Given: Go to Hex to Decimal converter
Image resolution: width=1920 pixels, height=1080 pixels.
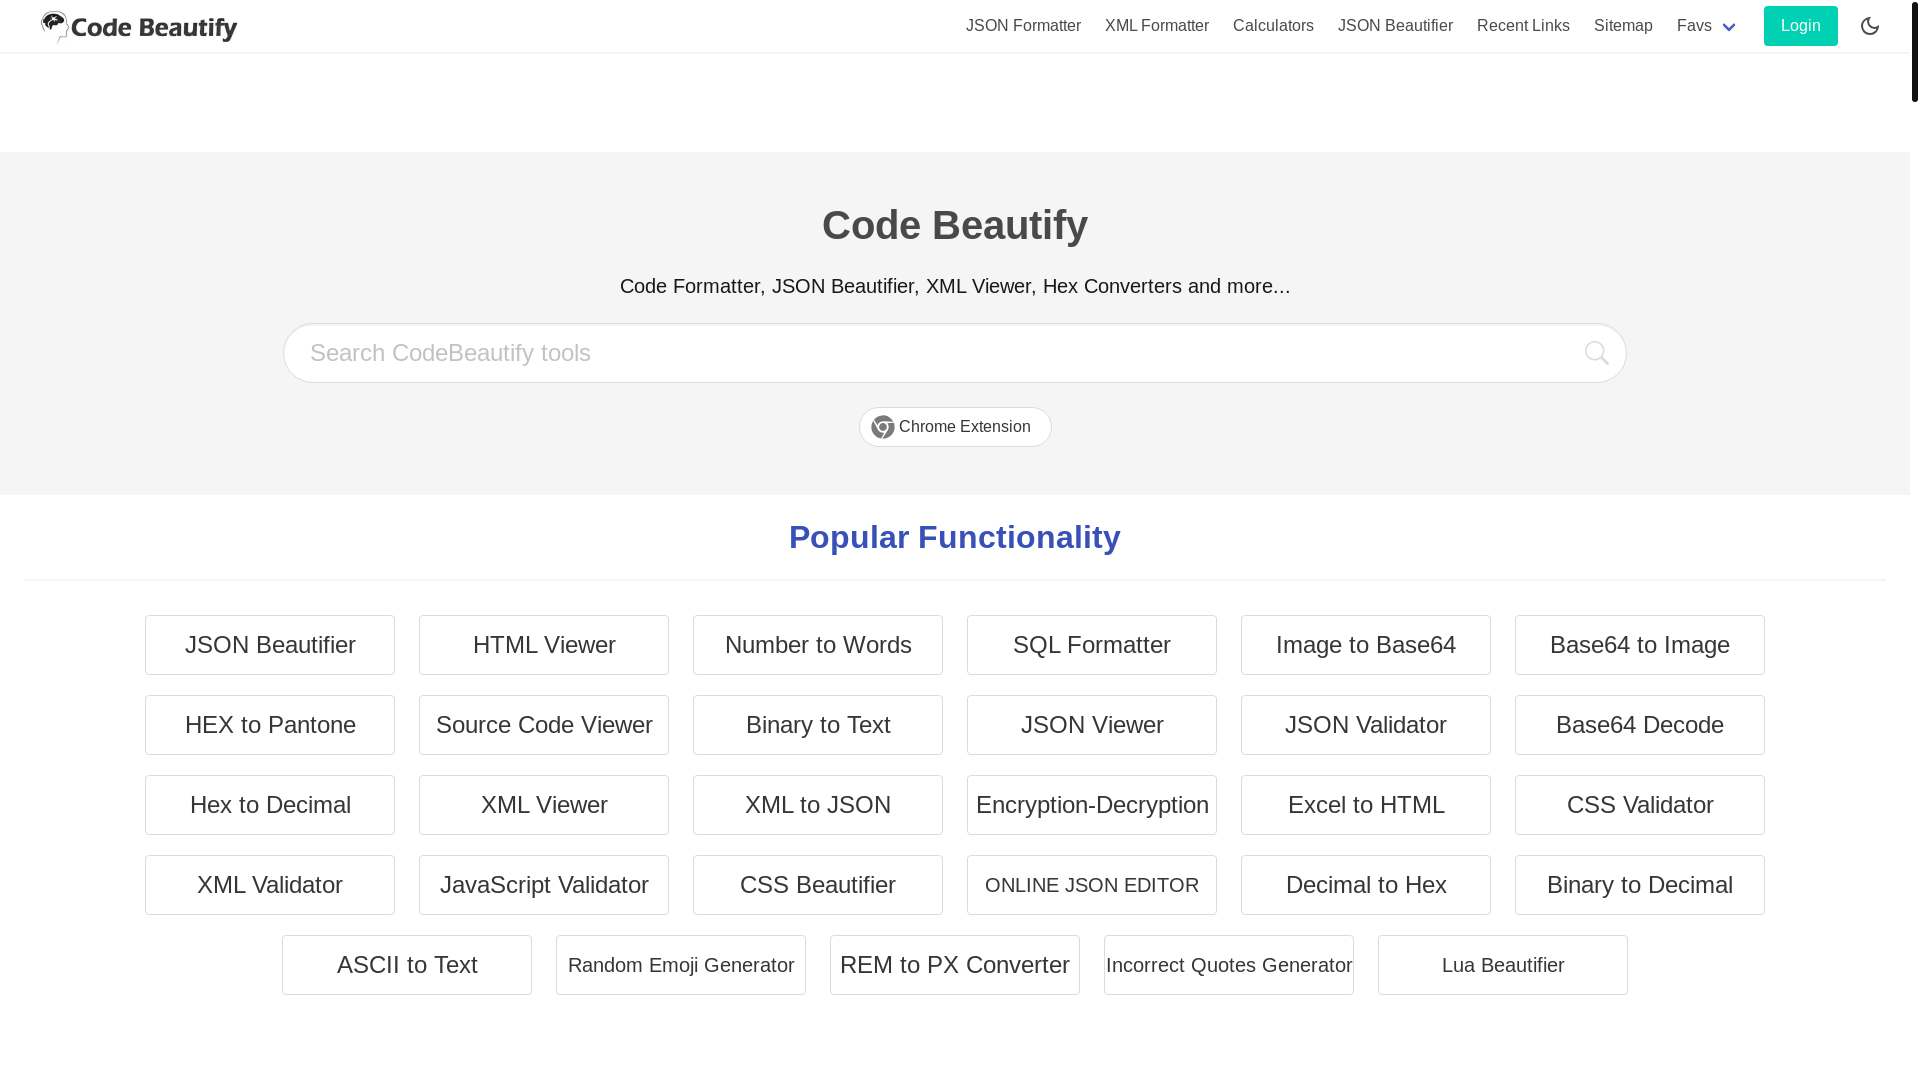Looking at the screenshot, I should [x=270, y=805].
